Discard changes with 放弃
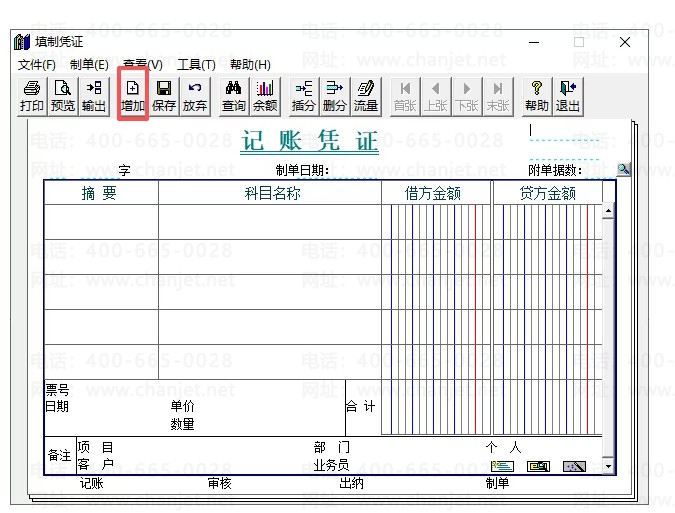This screenshot has width=675, height=513. (195, 96)
